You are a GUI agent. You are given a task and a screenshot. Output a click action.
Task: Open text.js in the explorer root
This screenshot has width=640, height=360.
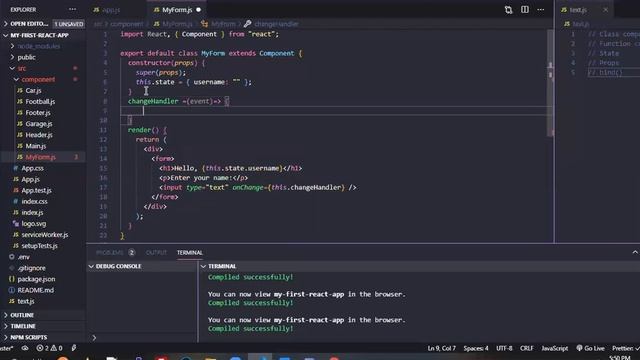tap(26, 301)
